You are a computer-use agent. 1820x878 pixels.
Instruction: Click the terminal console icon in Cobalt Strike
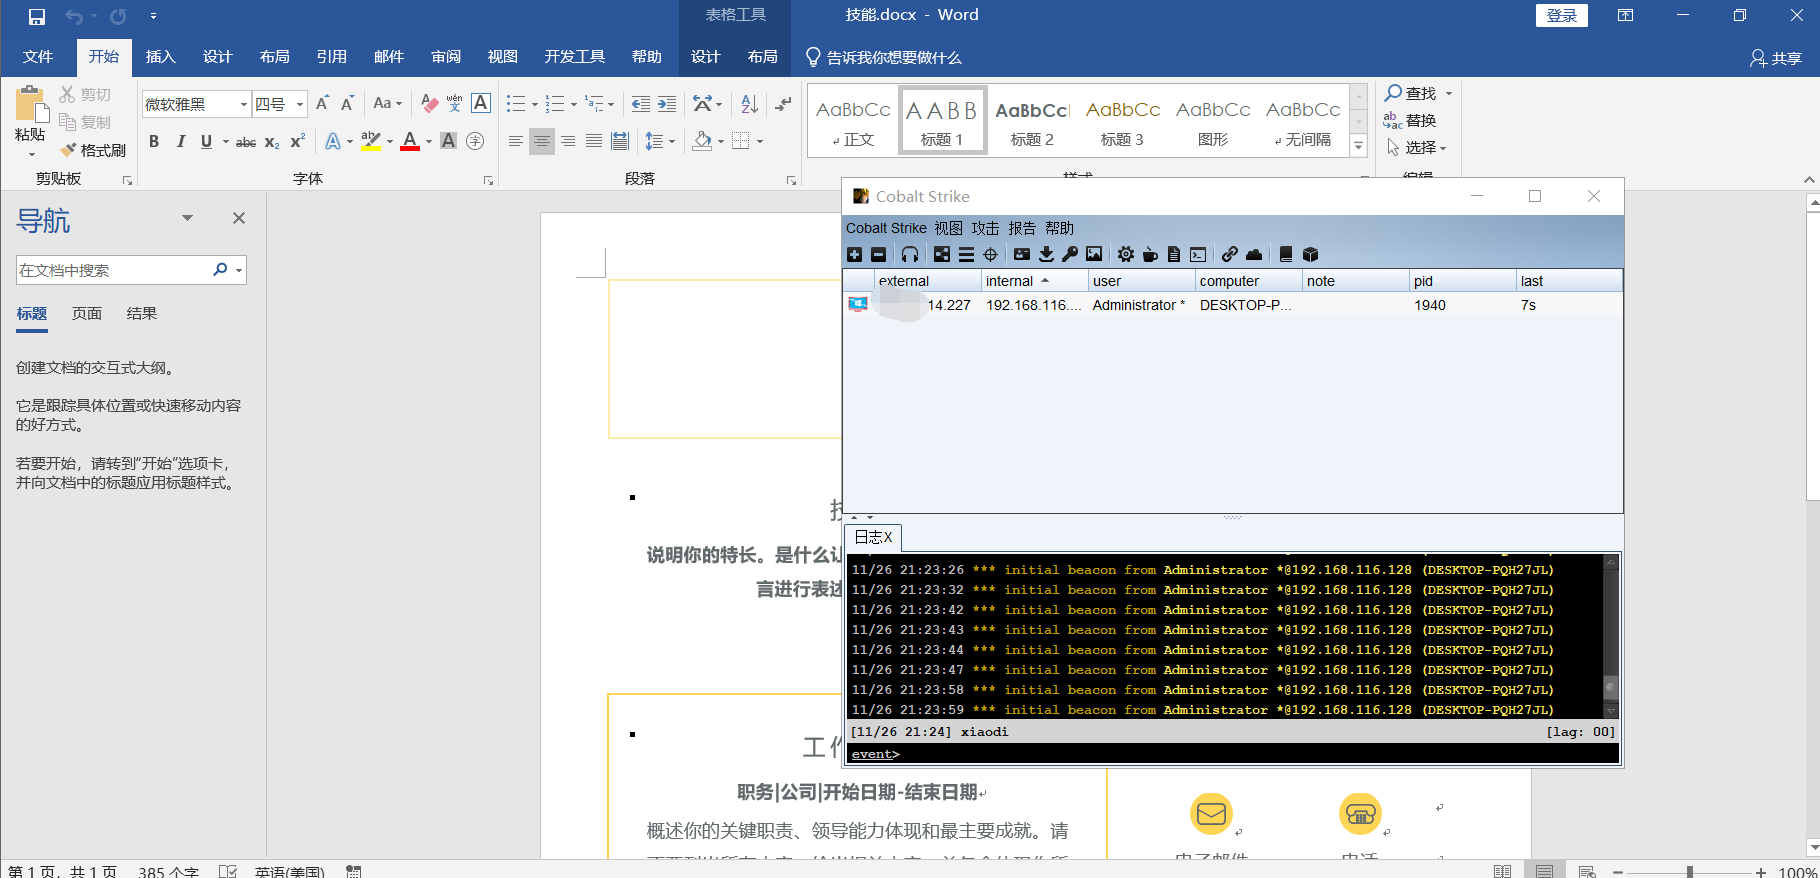[x=1198, y=254]
